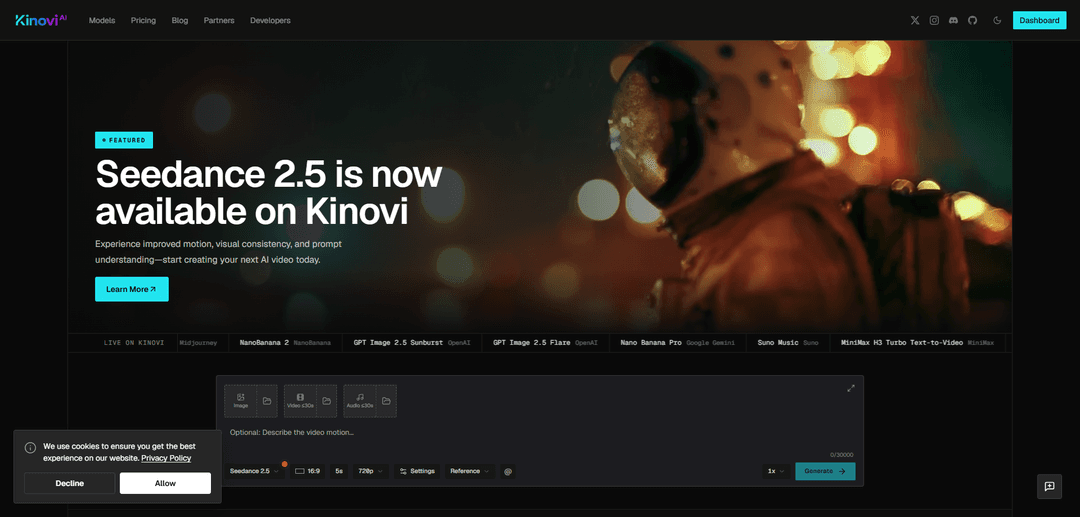Open the Reference dropdown
1080x517 pixels.
click(x=469, y=472)
